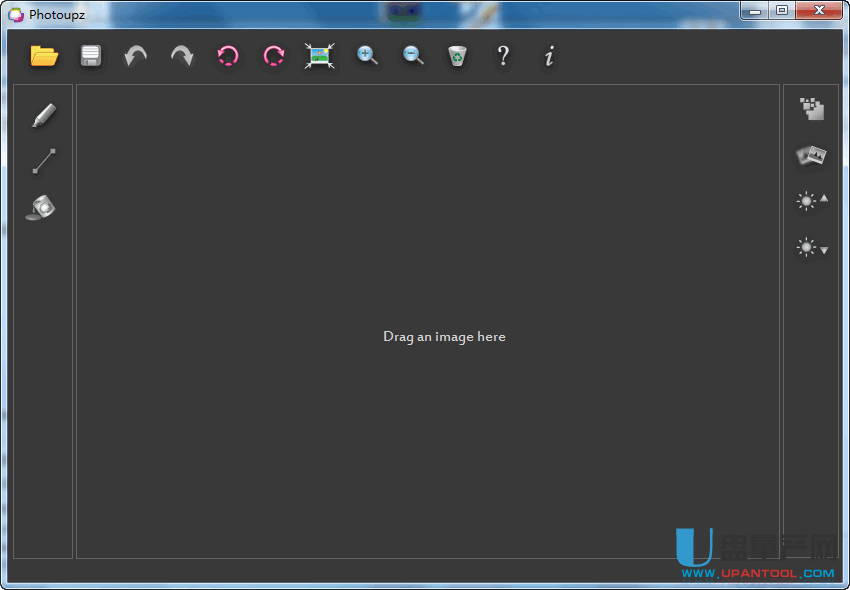The height and width of the screenshot is (590, 850).
Task: Open help via the question mark icon
Action: [x=503, y=56]
